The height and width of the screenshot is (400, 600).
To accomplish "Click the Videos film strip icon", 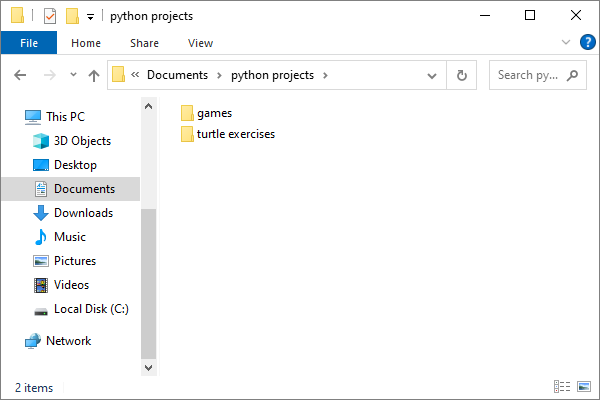I will pos(41,286).
